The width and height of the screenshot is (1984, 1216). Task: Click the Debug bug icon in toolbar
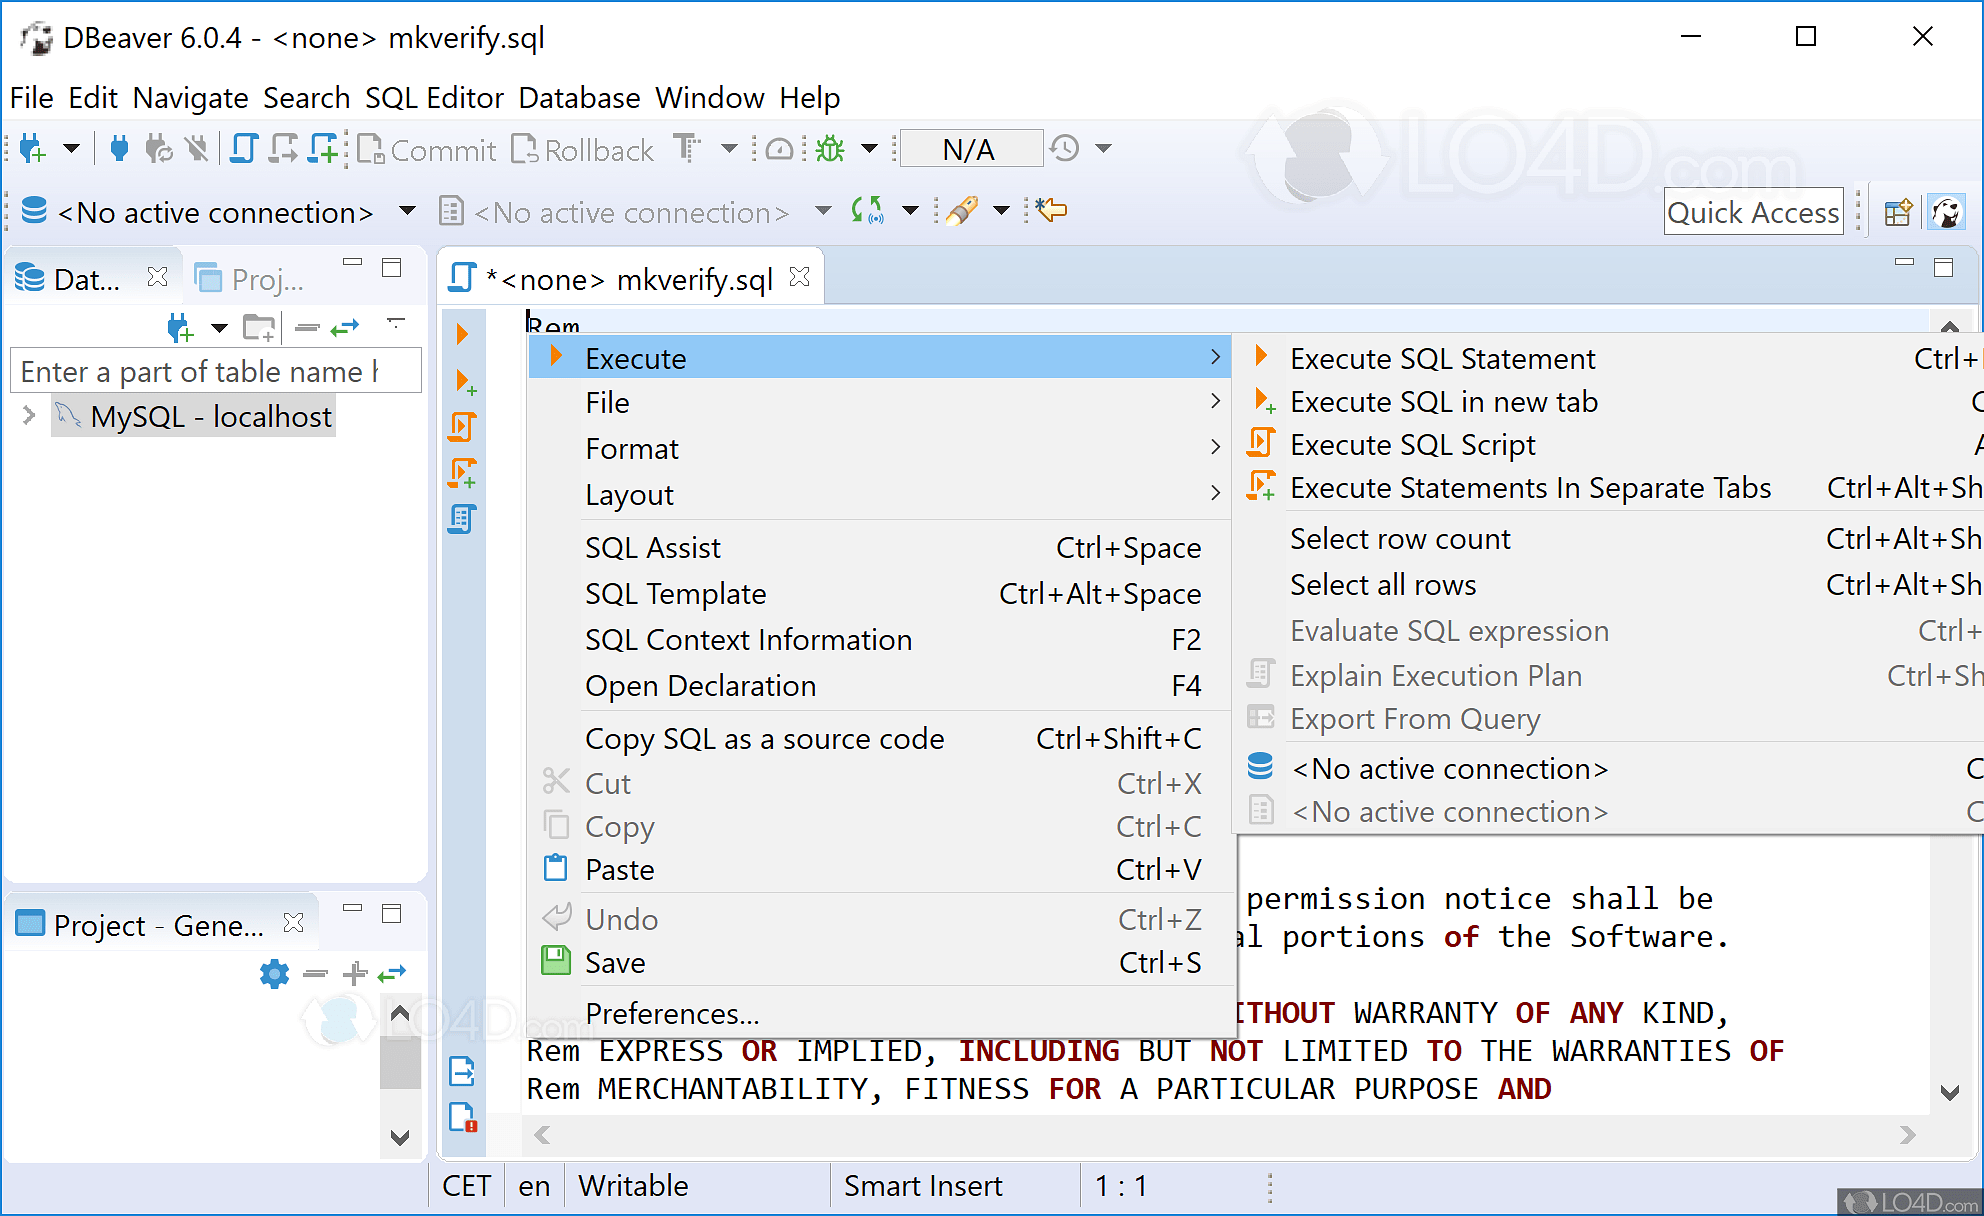[830, 150]
